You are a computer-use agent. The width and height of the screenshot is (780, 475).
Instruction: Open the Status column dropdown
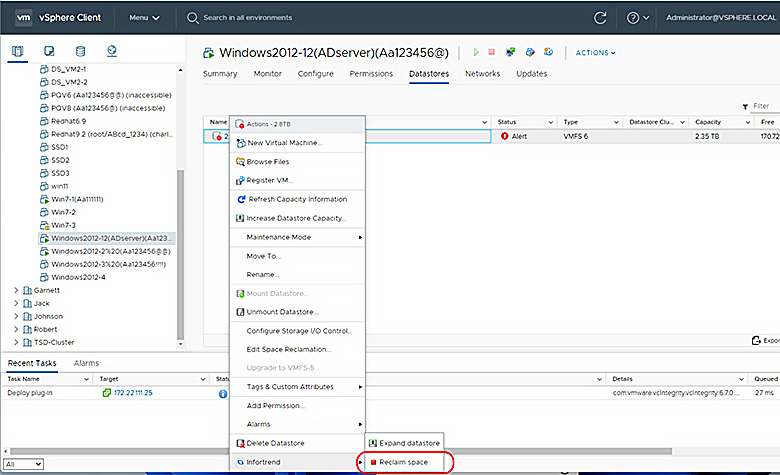551,122
